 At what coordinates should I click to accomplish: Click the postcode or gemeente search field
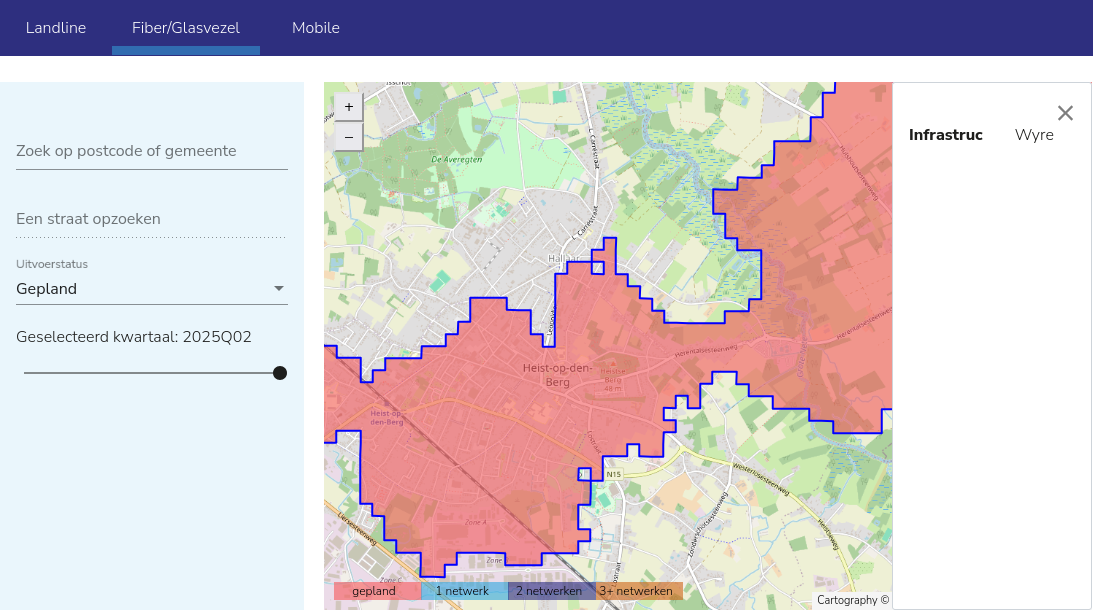click(152, 151)
